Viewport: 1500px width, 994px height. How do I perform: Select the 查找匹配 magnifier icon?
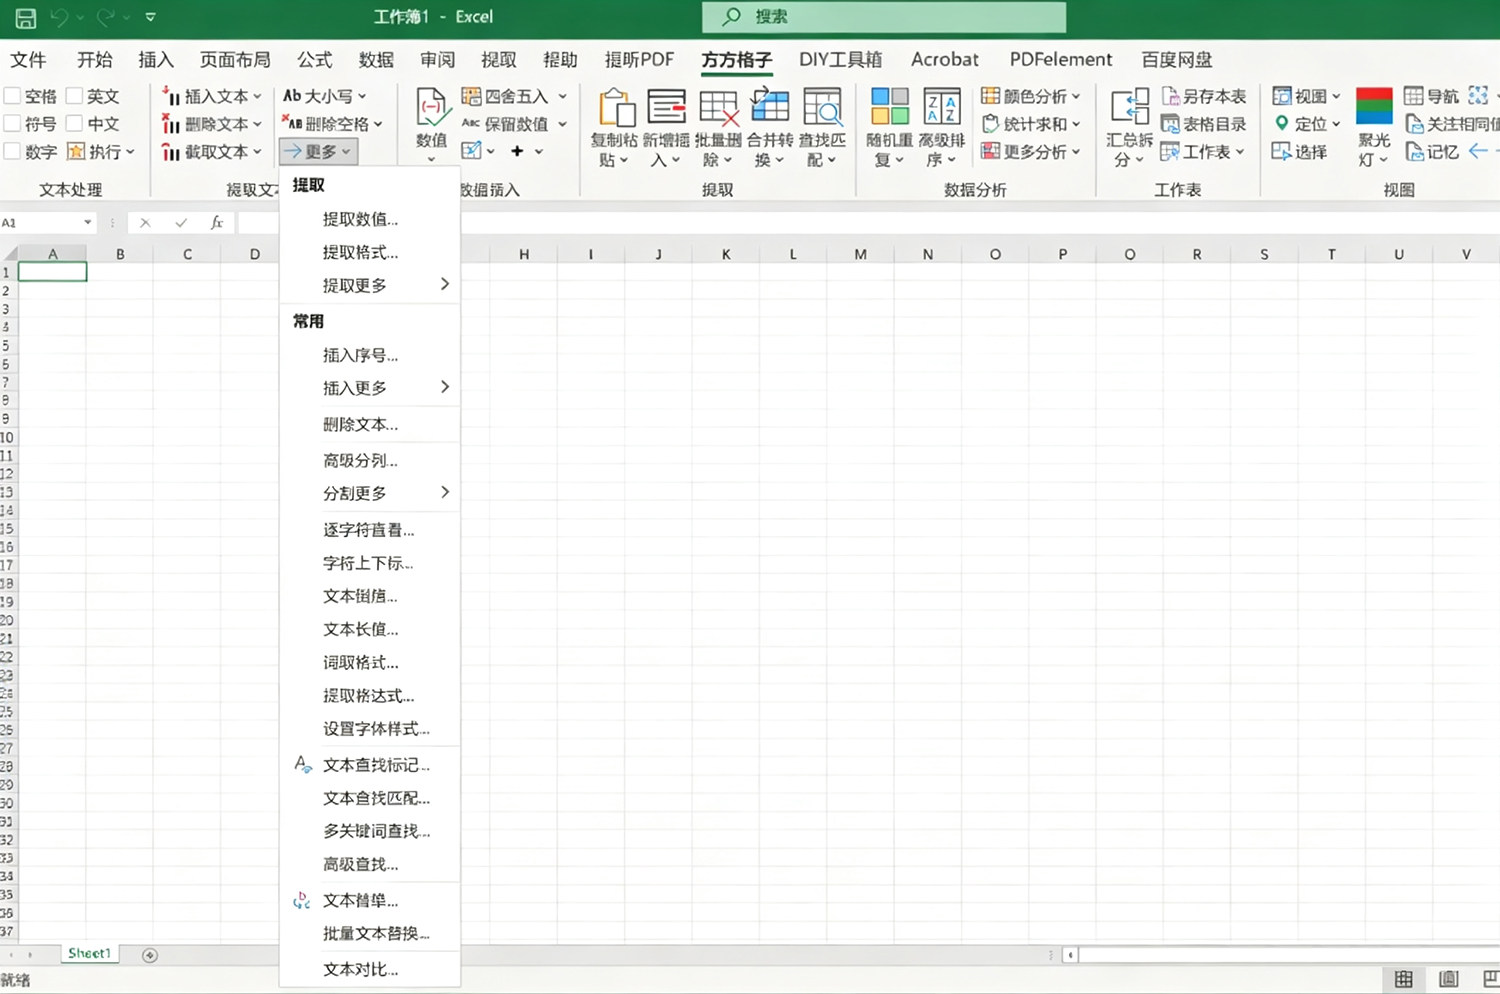(822, 108)
